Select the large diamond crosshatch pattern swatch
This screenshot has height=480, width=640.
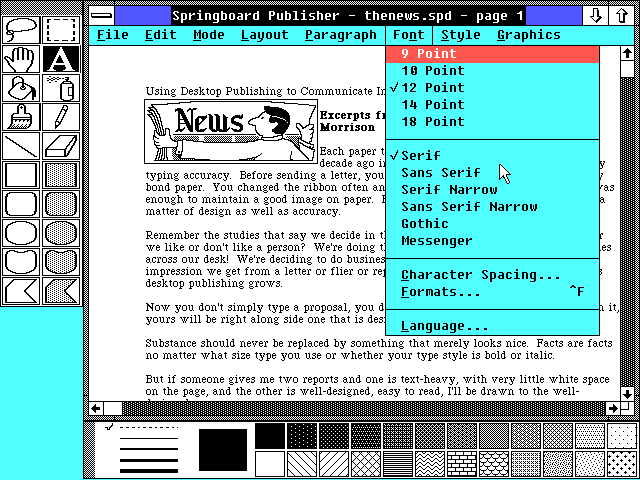[366, 464]
